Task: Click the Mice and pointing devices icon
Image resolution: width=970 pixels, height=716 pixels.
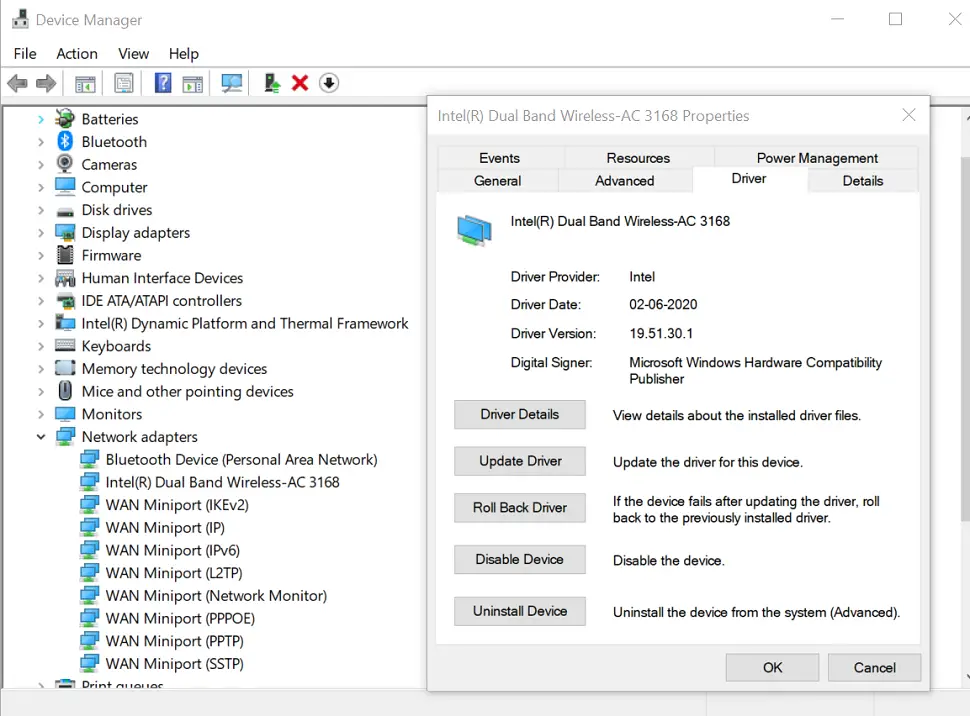Action: pos(65,390)
